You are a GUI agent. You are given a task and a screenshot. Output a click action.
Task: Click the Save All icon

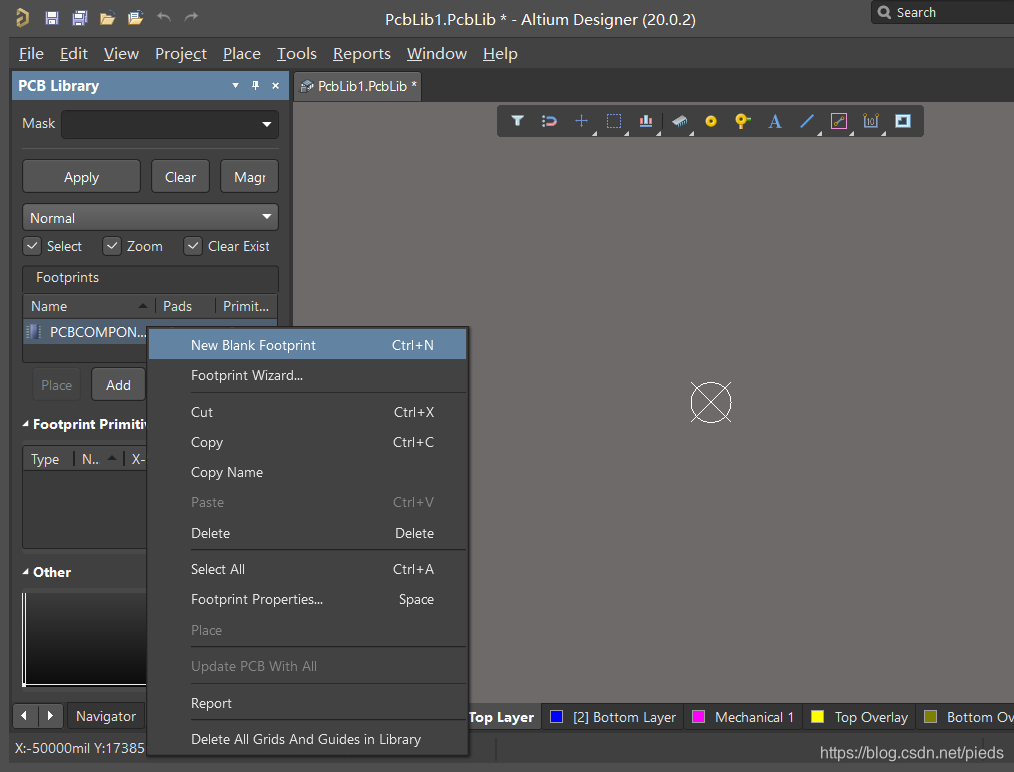pyautogui.click(x=79, y=18)
